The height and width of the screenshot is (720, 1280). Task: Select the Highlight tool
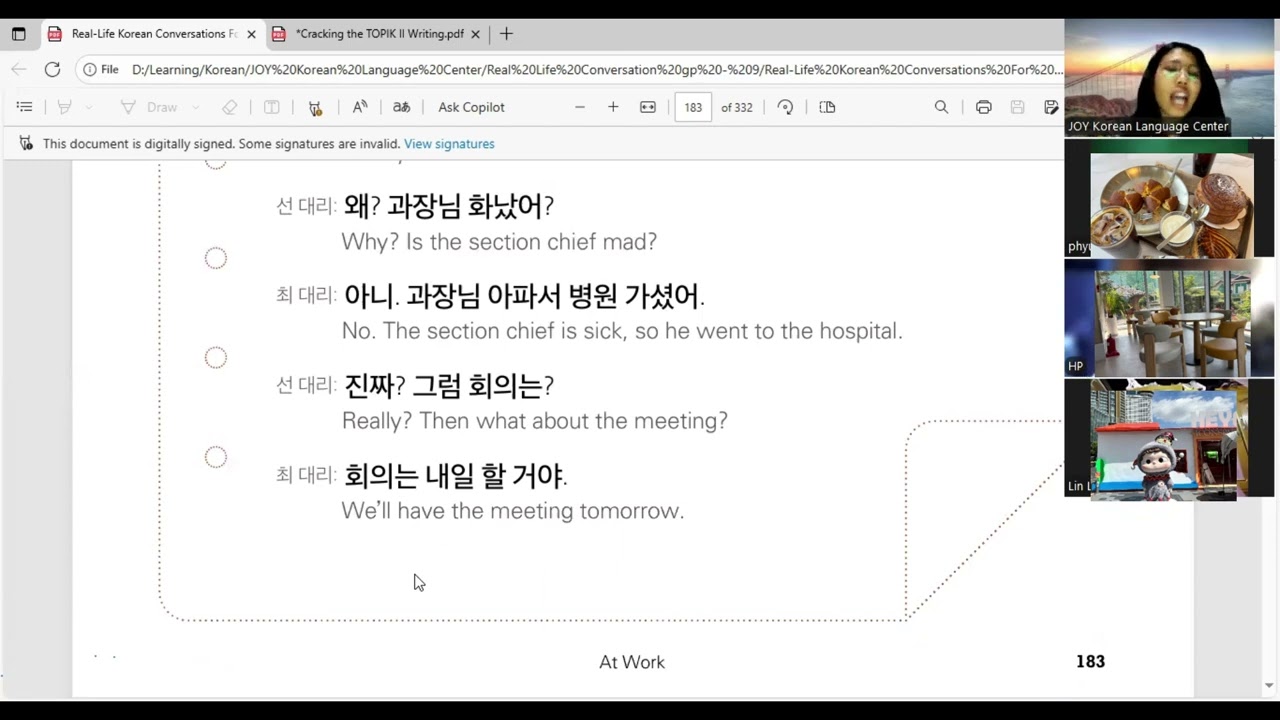(64, 107)
